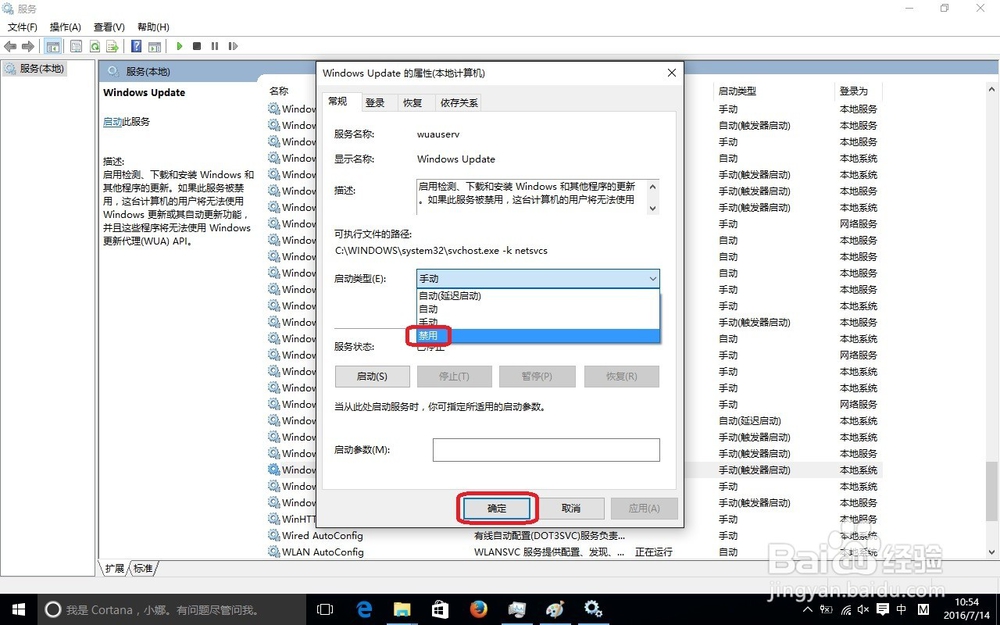Click the Show/Hide Console Tree toolbar icon
The height and width of the screenshot is (625, 1000).
coord(52,46)
